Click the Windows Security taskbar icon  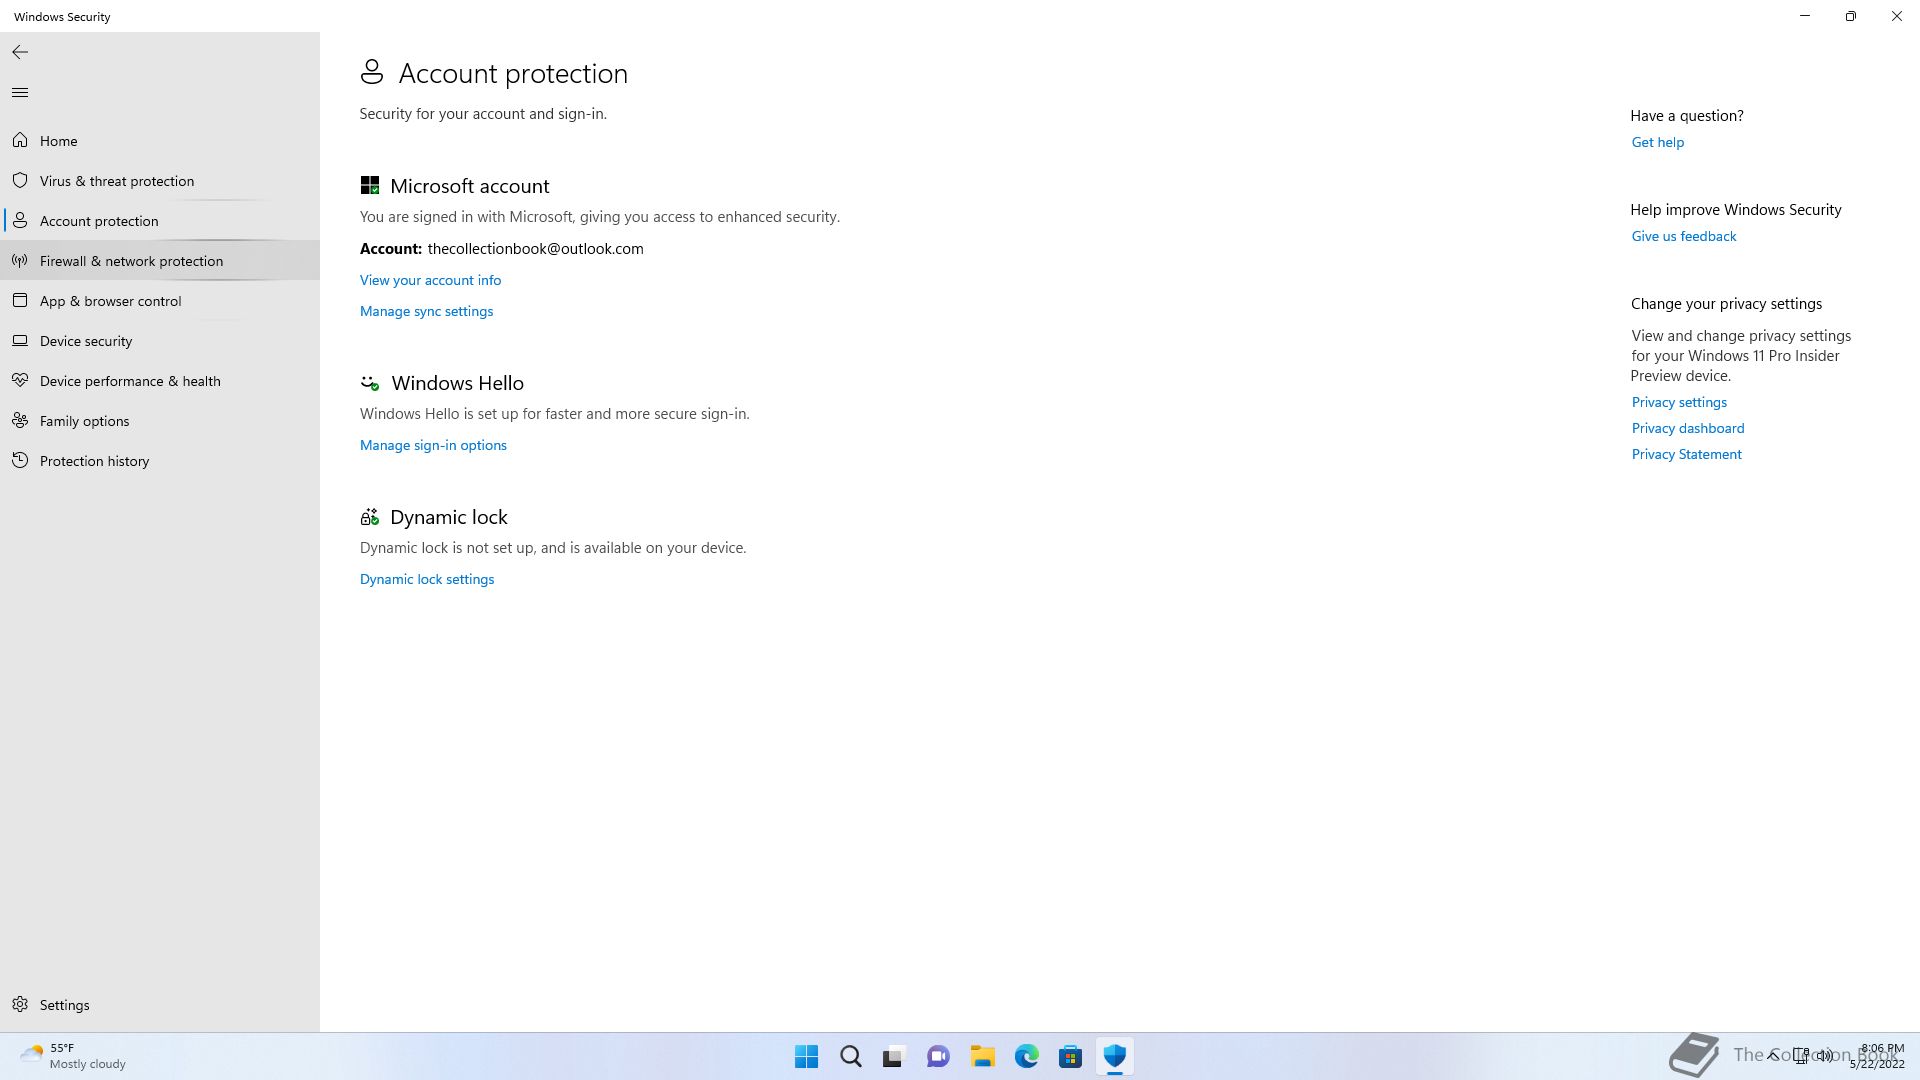point(1114,1056)
